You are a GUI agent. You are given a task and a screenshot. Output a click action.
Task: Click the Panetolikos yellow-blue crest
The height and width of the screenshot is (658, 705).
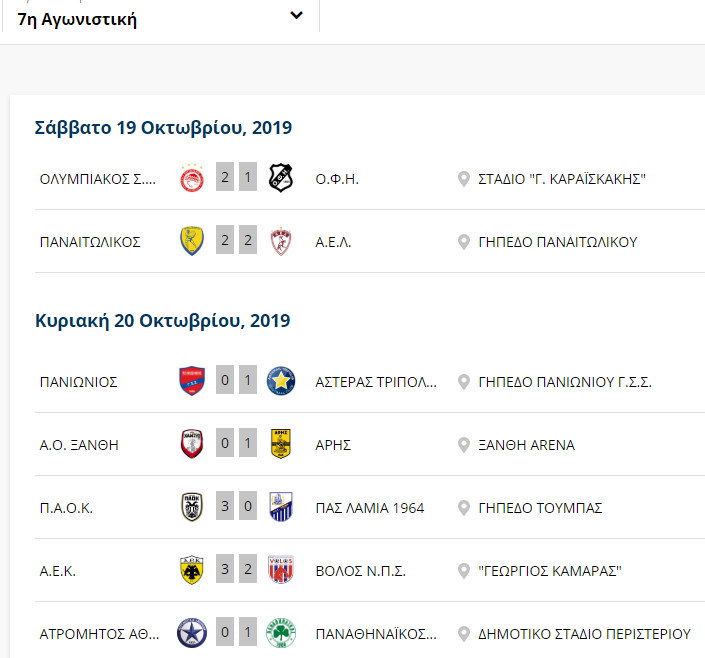[192, 241]
